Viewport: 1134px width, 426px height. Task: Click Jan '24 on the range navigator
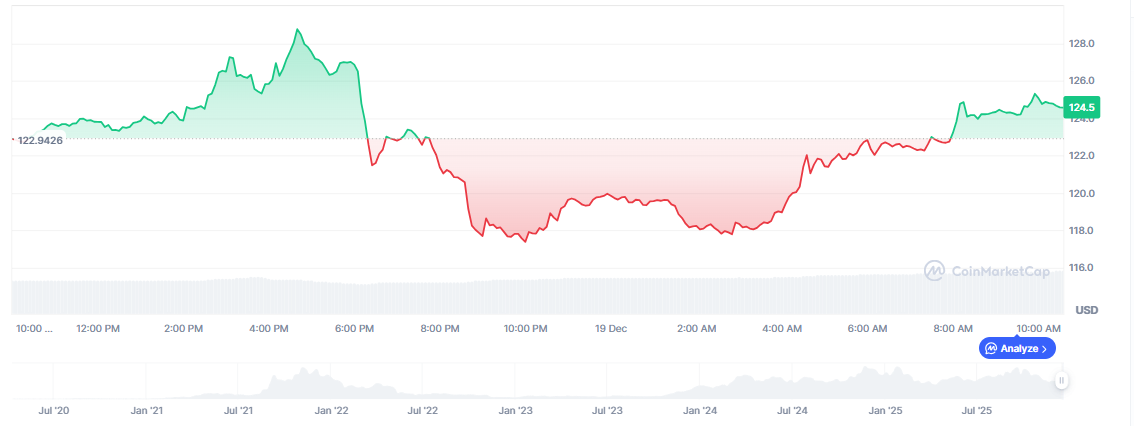700,411
